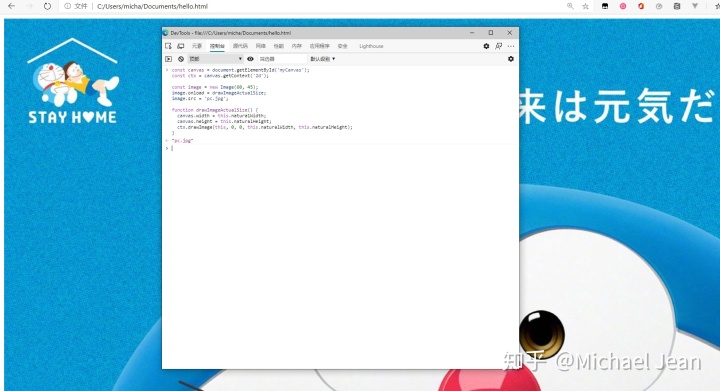720x391 pixels.
Task: Switch to the 安全 Security tab
Action: pyautogui.click(x=343, y=46)
